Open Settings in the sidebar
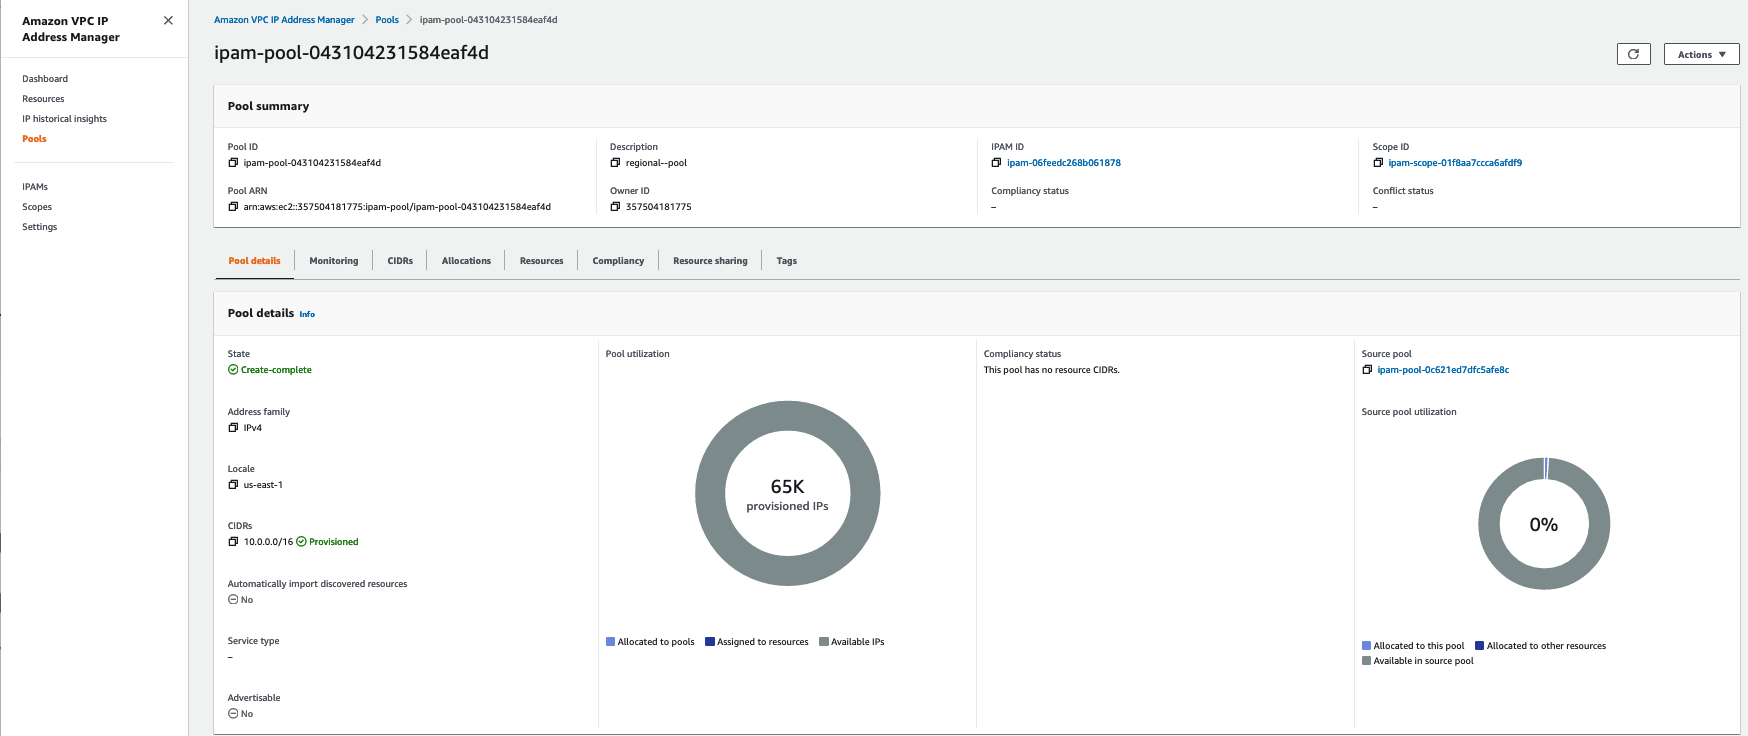 (40, 227)
